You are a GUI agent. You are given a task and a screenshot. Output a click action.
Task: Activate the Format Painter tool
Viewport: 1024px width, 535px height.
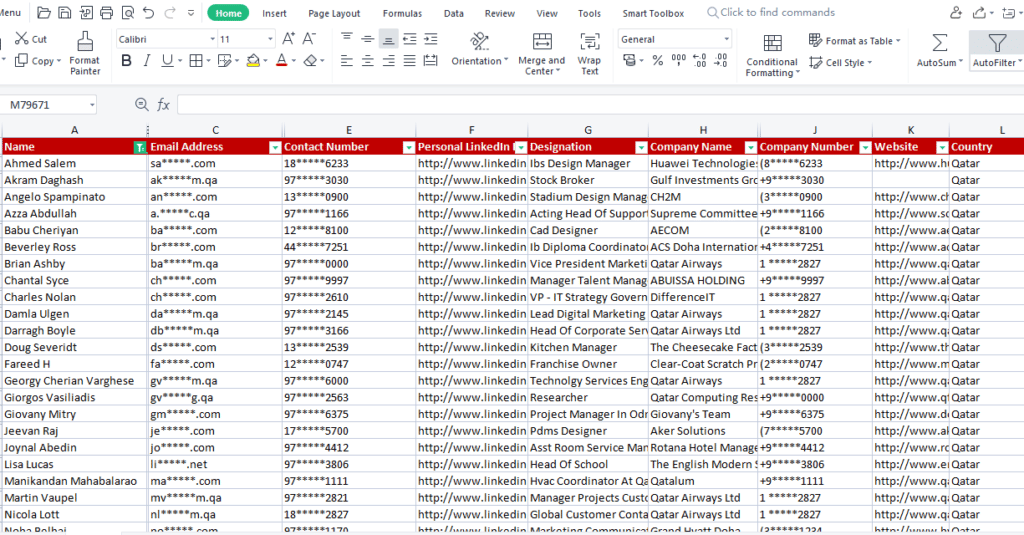85,53
